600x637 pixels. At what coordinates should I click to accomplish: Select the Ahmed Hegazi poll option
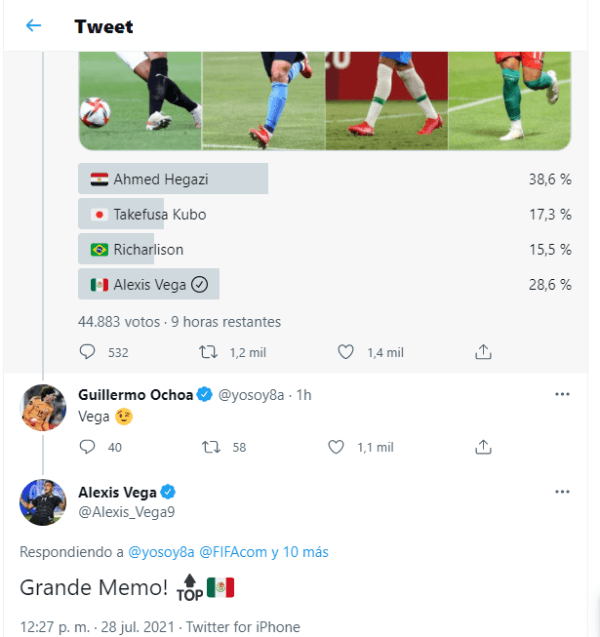(172, 179)
